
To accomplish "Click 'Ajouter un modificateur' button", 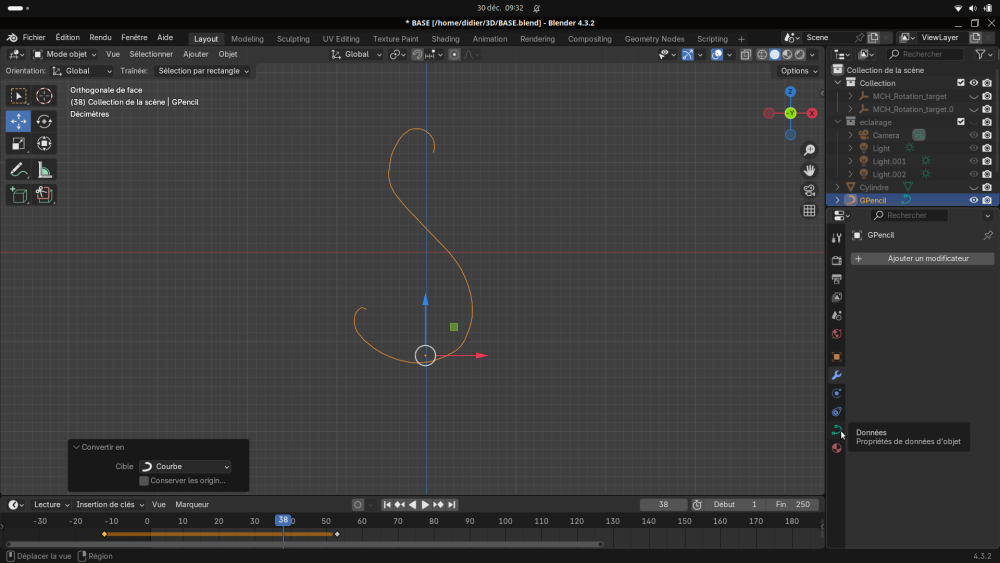I will click(x=923, y=259).
